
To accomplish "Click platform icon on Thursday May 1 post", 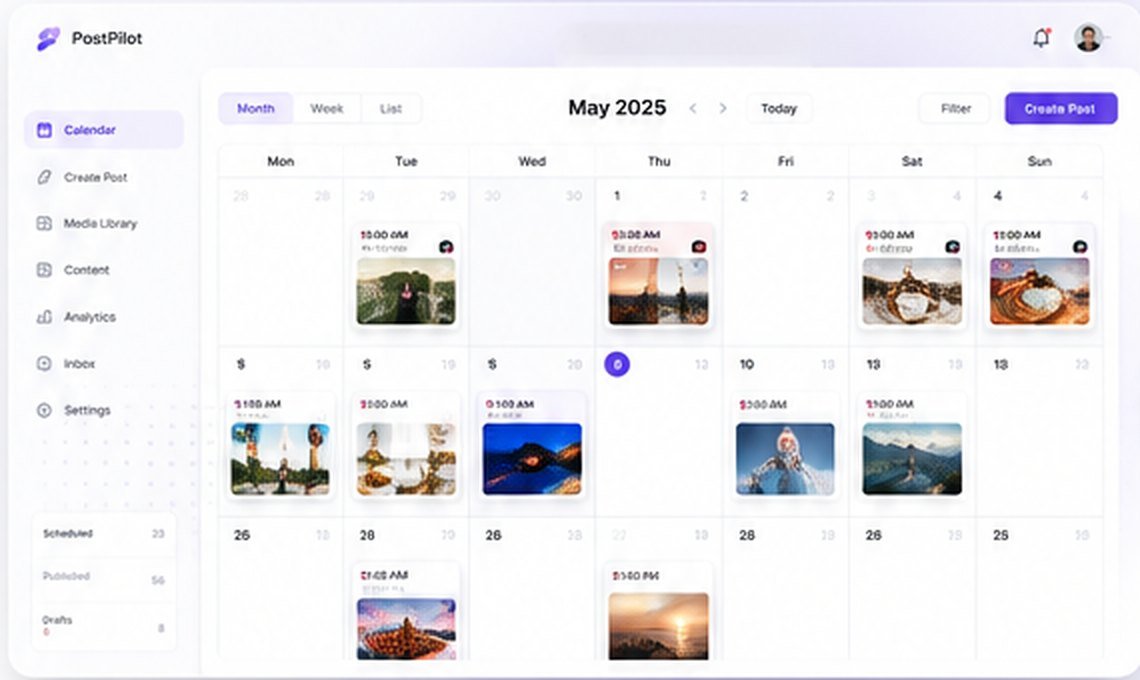I will tap(699, 247).
